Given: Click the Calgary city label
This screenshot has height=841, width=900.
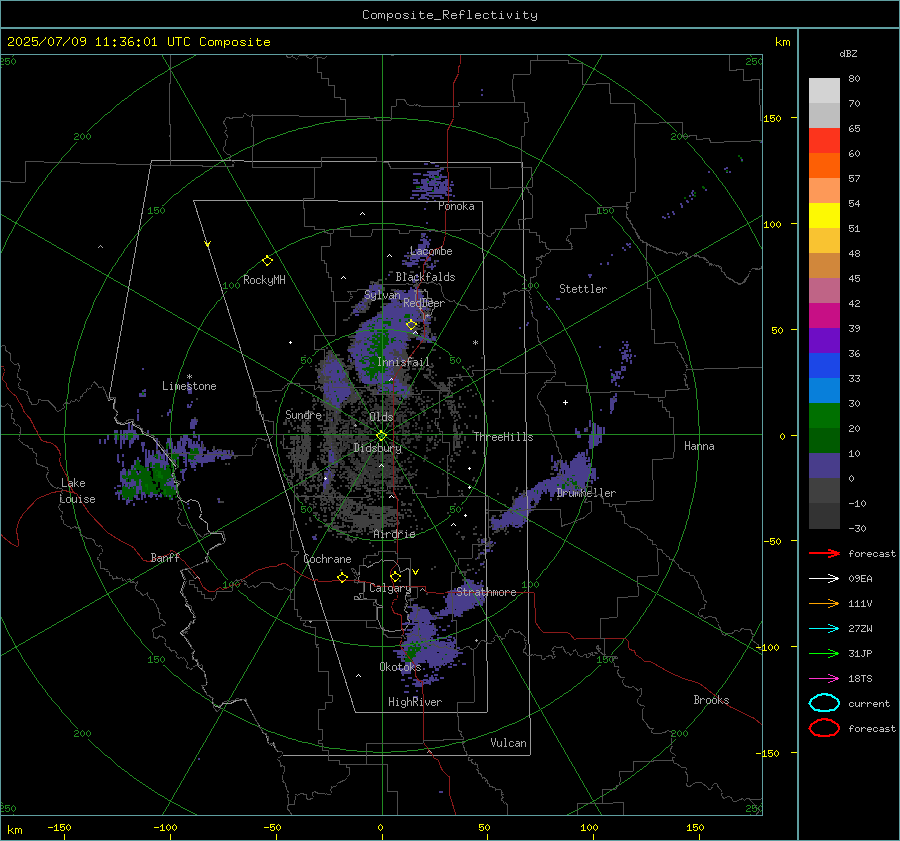Looking at the screenshot, I should point(390,588).
